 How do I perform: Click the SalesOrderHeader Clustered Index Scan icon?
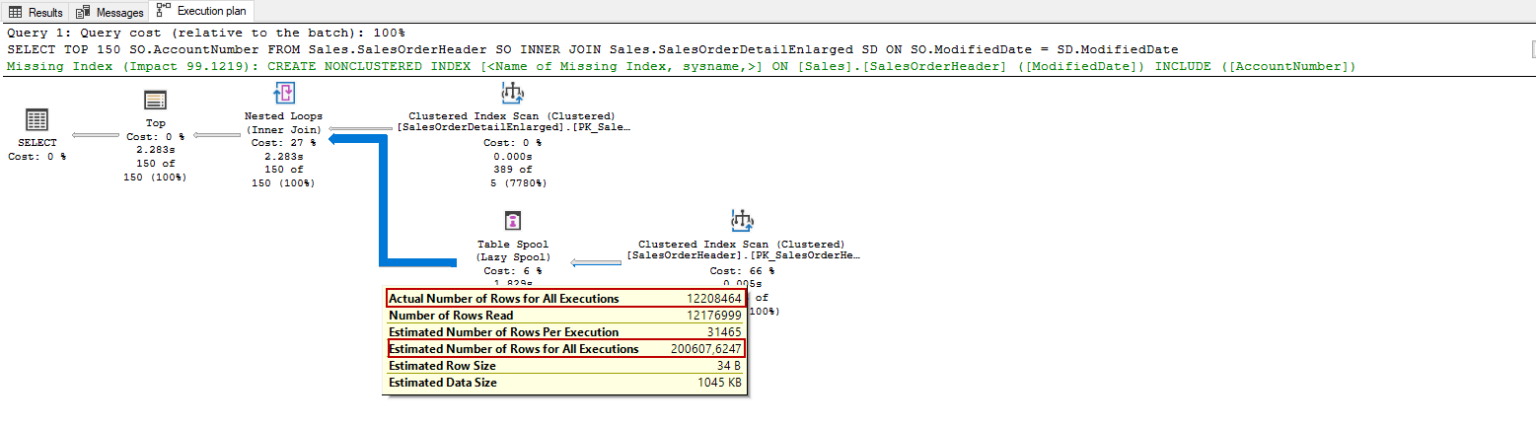point(741,220)
